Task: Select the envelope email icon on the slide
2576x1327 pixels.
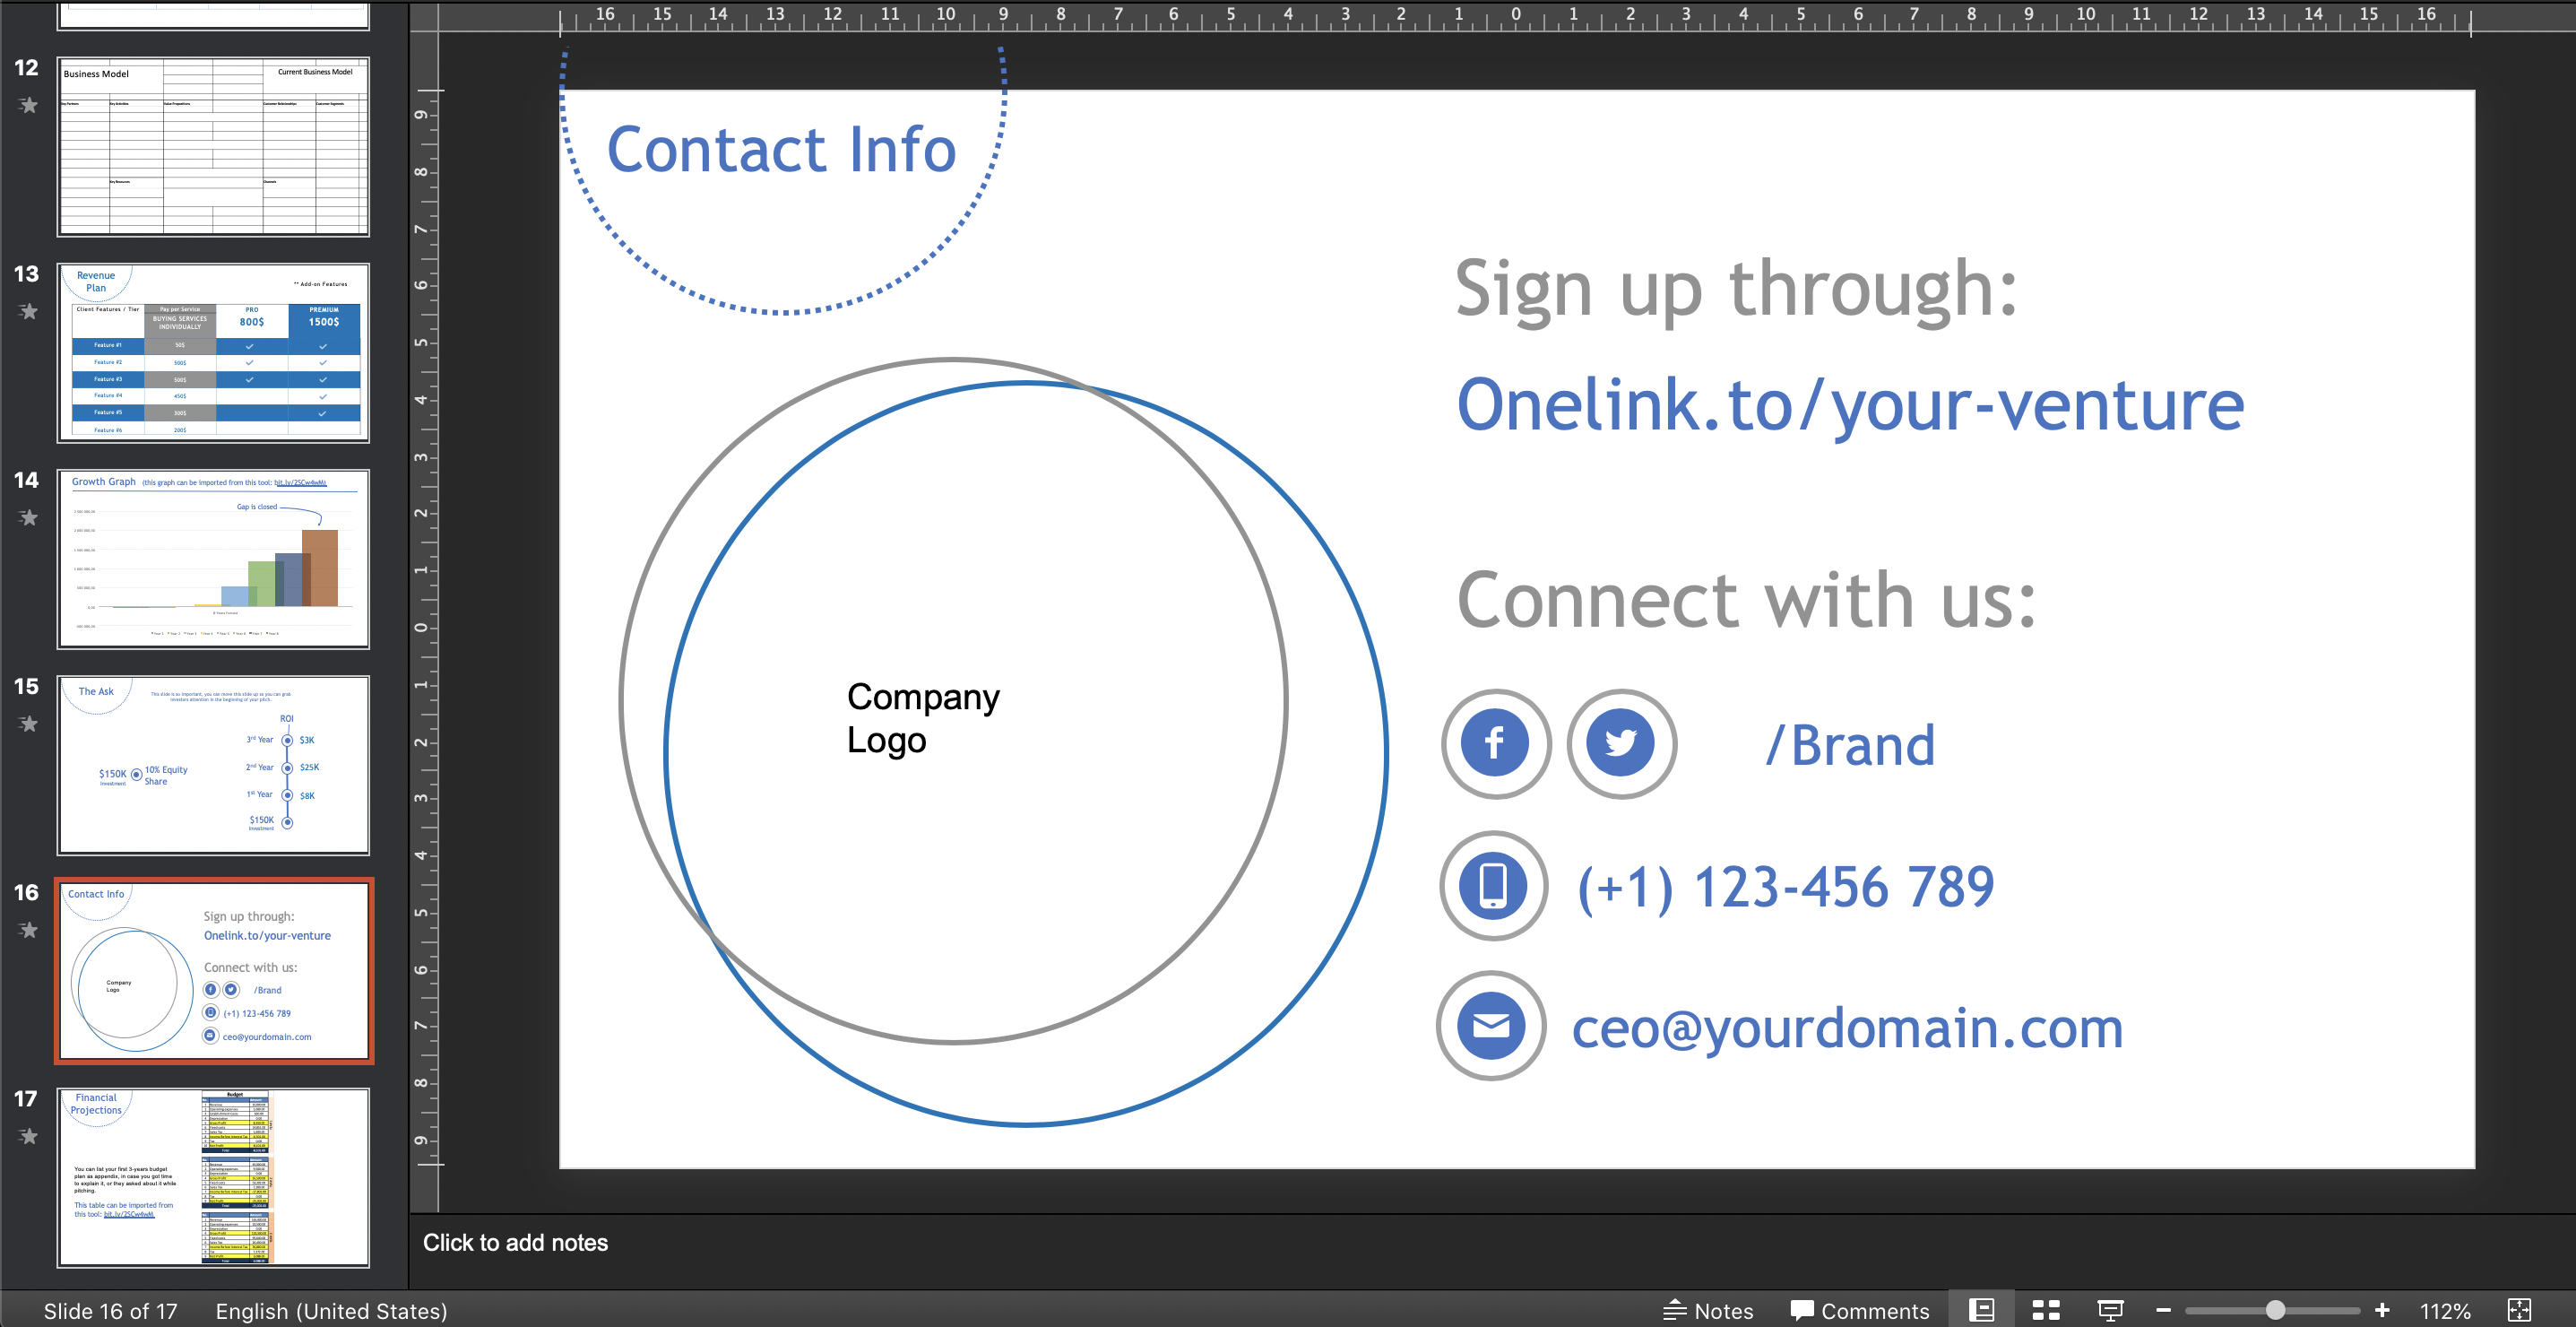Action: [1491, 1026]
